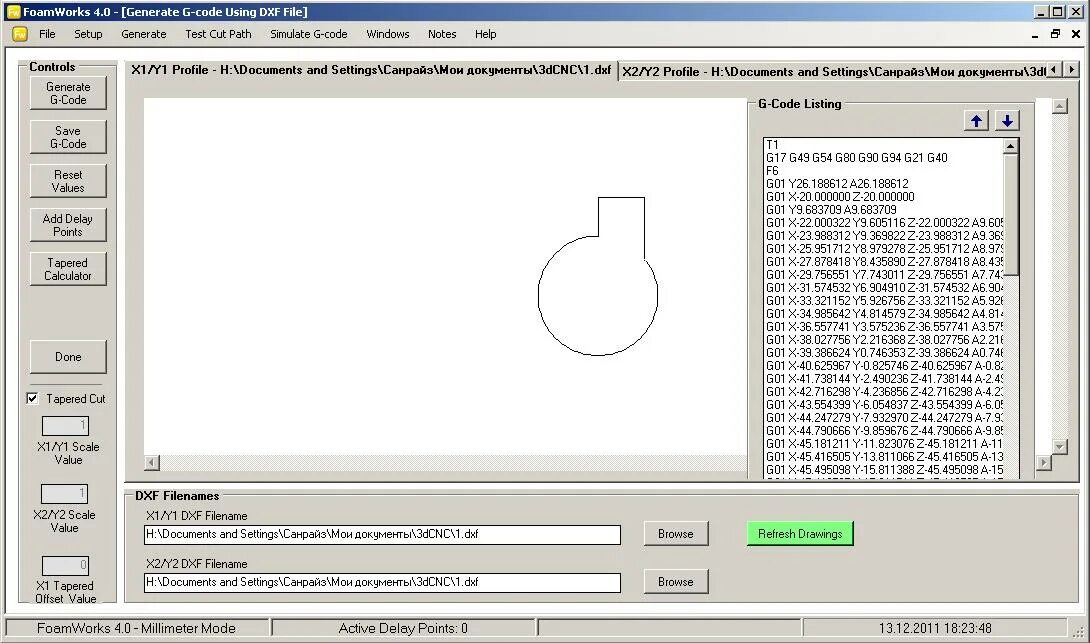
Task: Select line G01 X-20.000000 Z-20.000000
Action: coord(840,197)
